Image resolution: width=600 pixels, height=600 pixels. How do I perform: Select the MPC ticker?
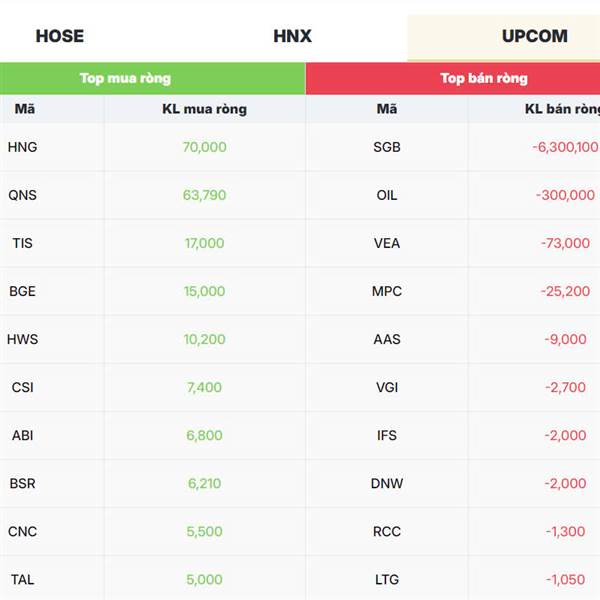click(387, 291)
